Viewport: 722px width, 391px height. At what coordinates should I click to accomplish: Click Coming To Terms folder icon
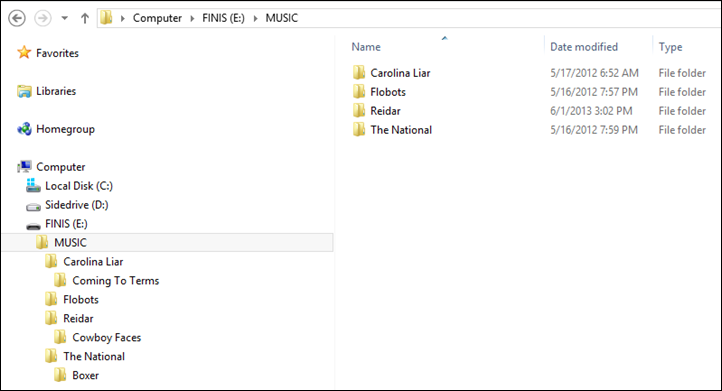coord(60,280)
